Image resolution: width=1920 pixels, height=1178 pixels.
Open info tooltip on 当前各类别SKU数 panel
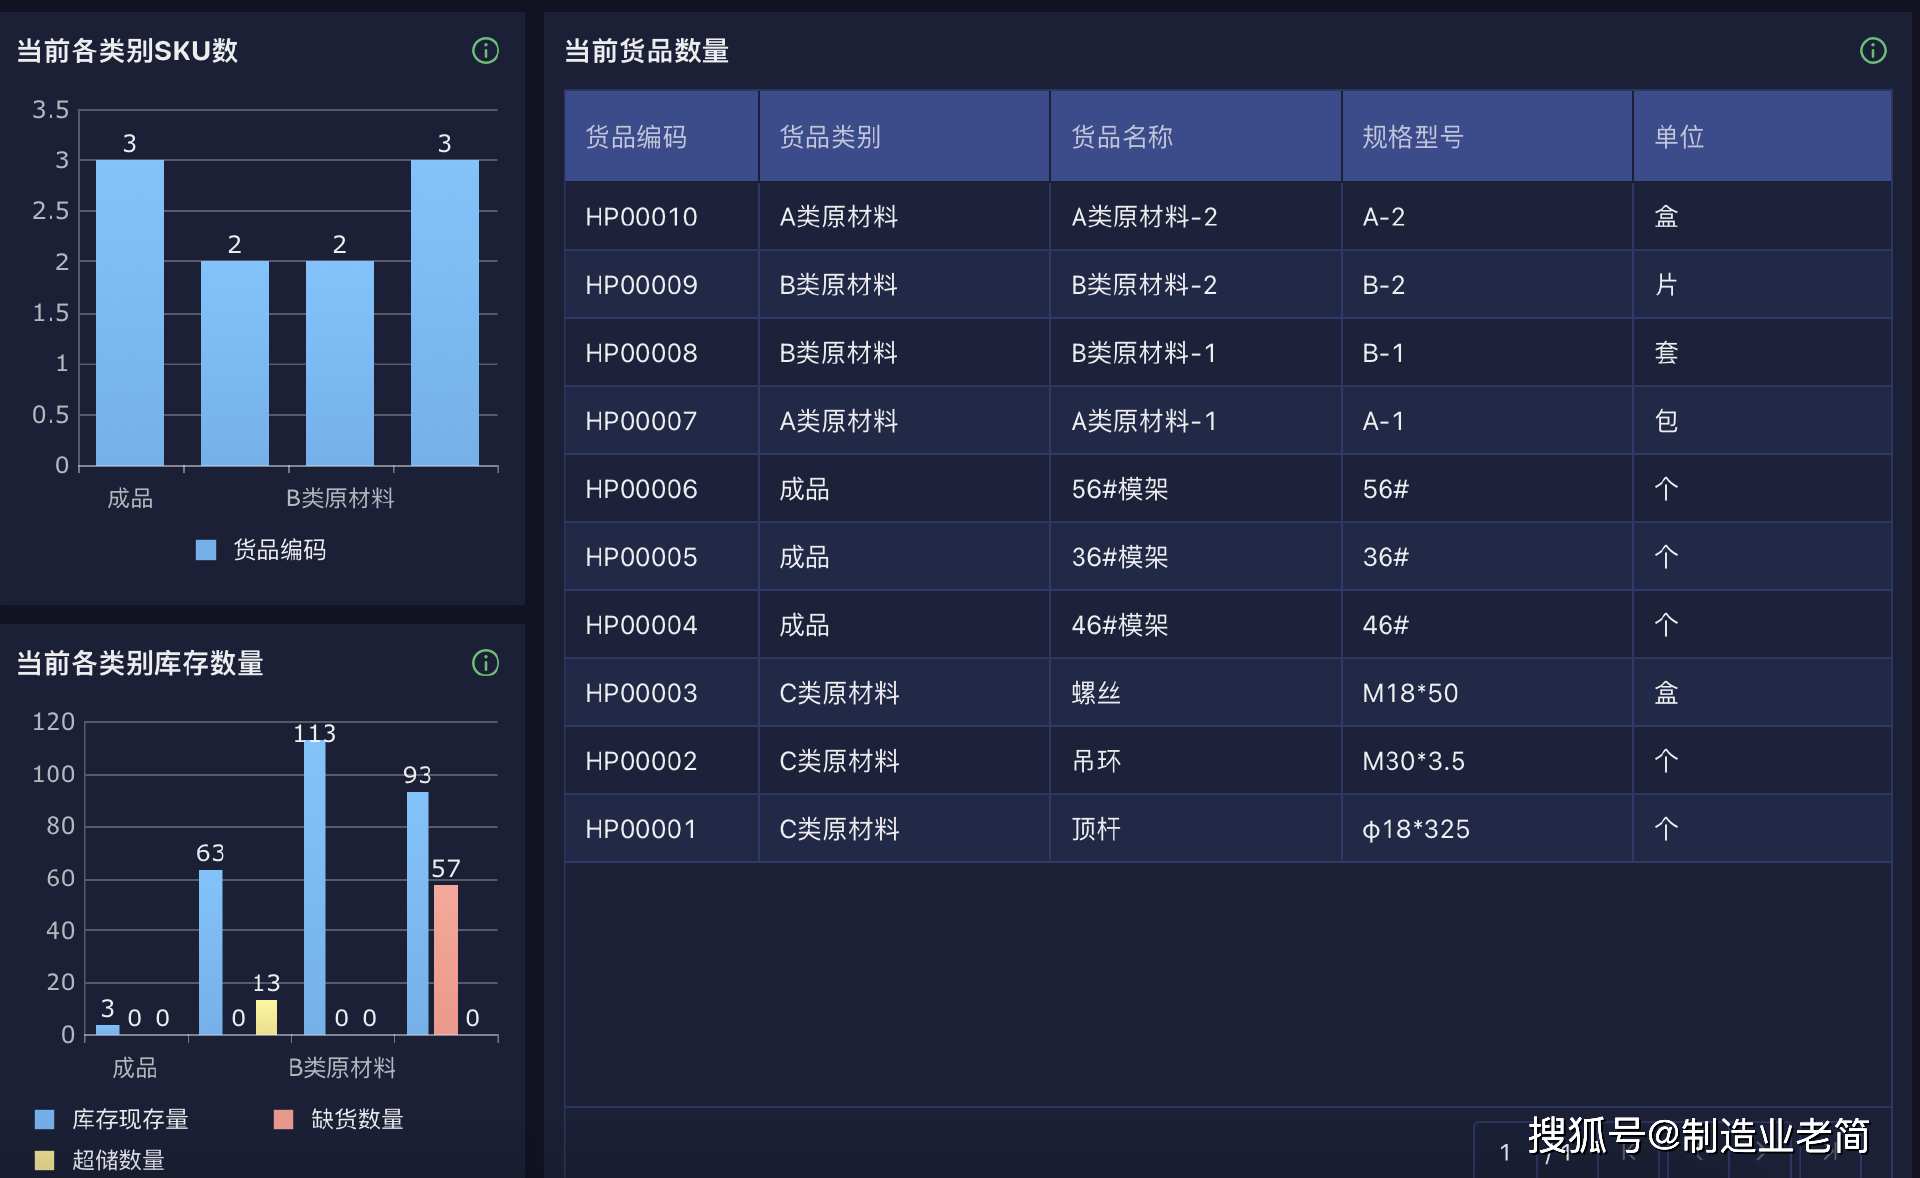486,51
